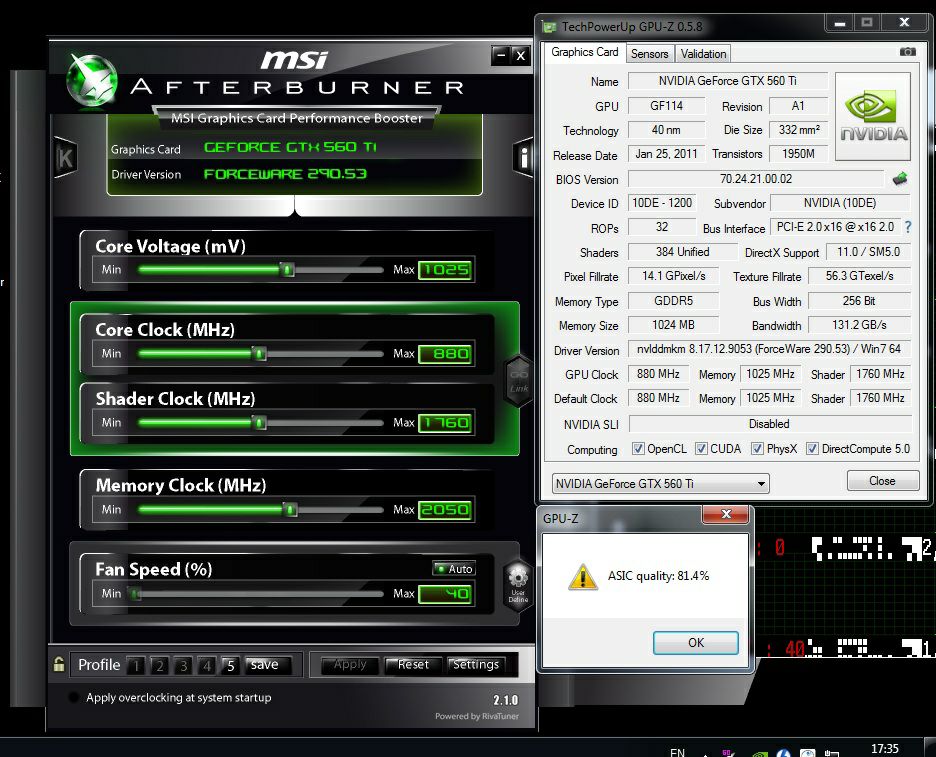Click the Apply button in Afterburner
Viewport: 936px width, 757px height.
350,664
